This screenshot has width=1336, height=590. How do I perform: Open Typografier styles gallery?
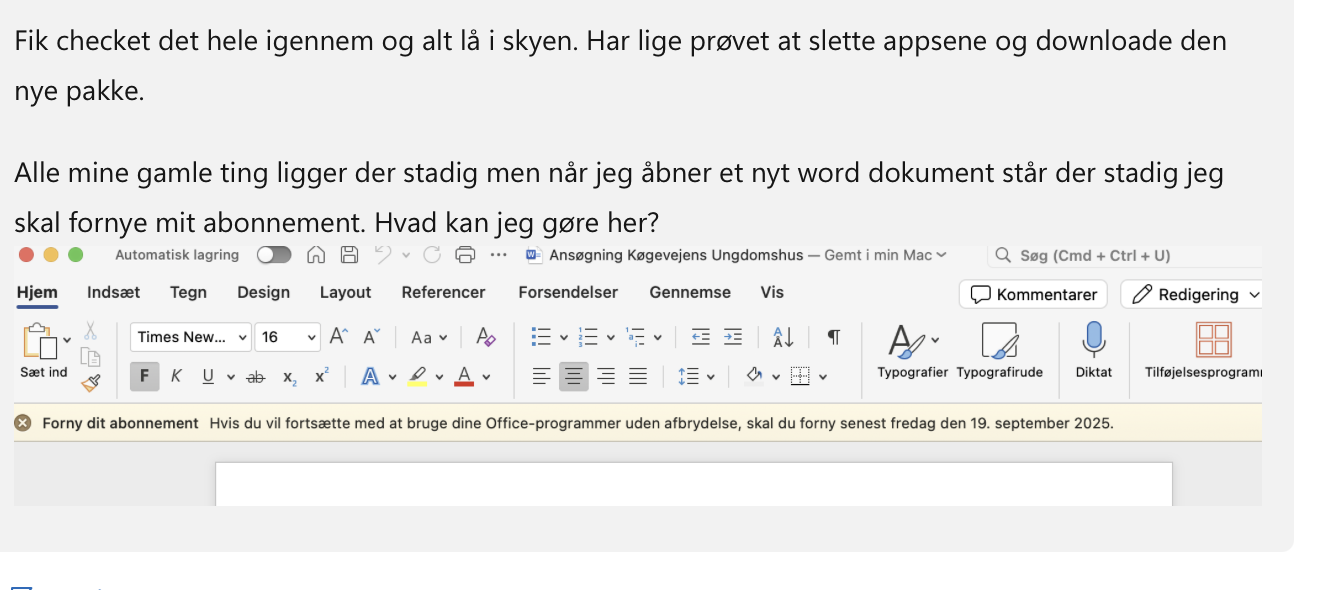click(x=913, y=351)
